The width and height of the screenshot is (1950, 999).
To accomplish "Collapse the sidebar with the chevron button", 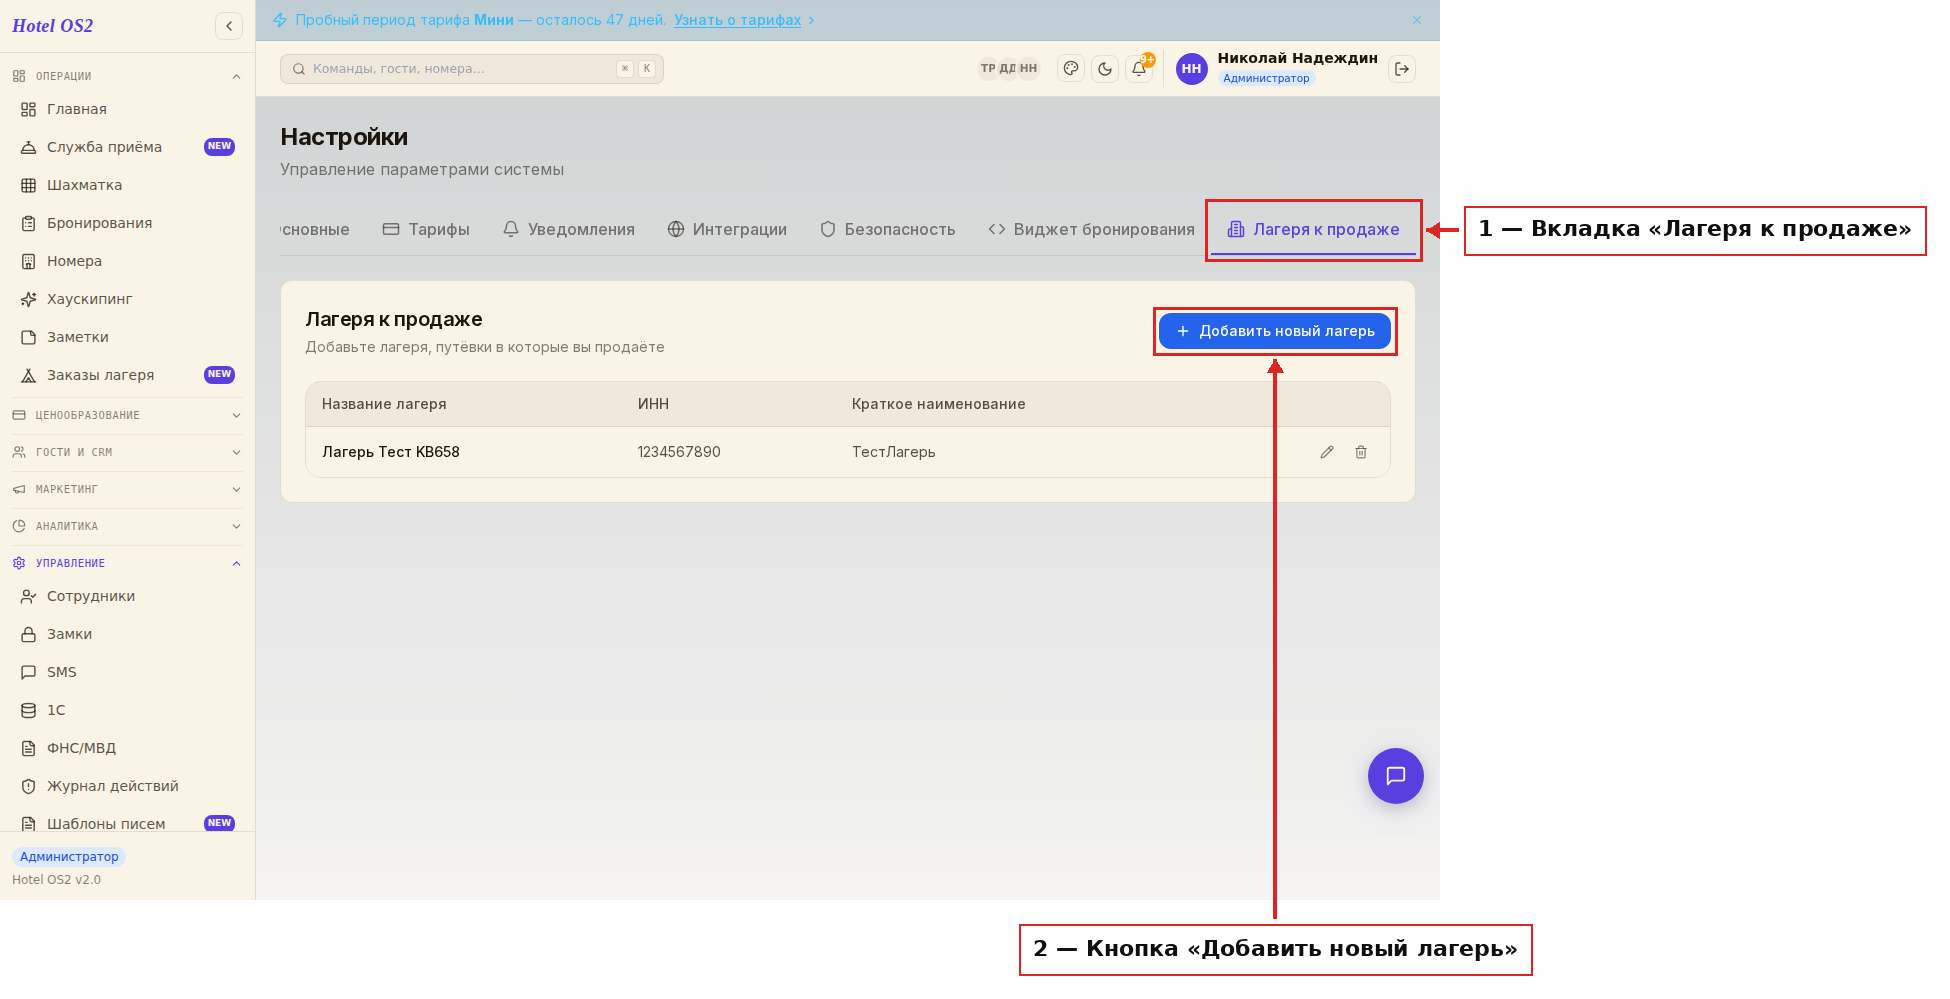I will pos(229,26).
